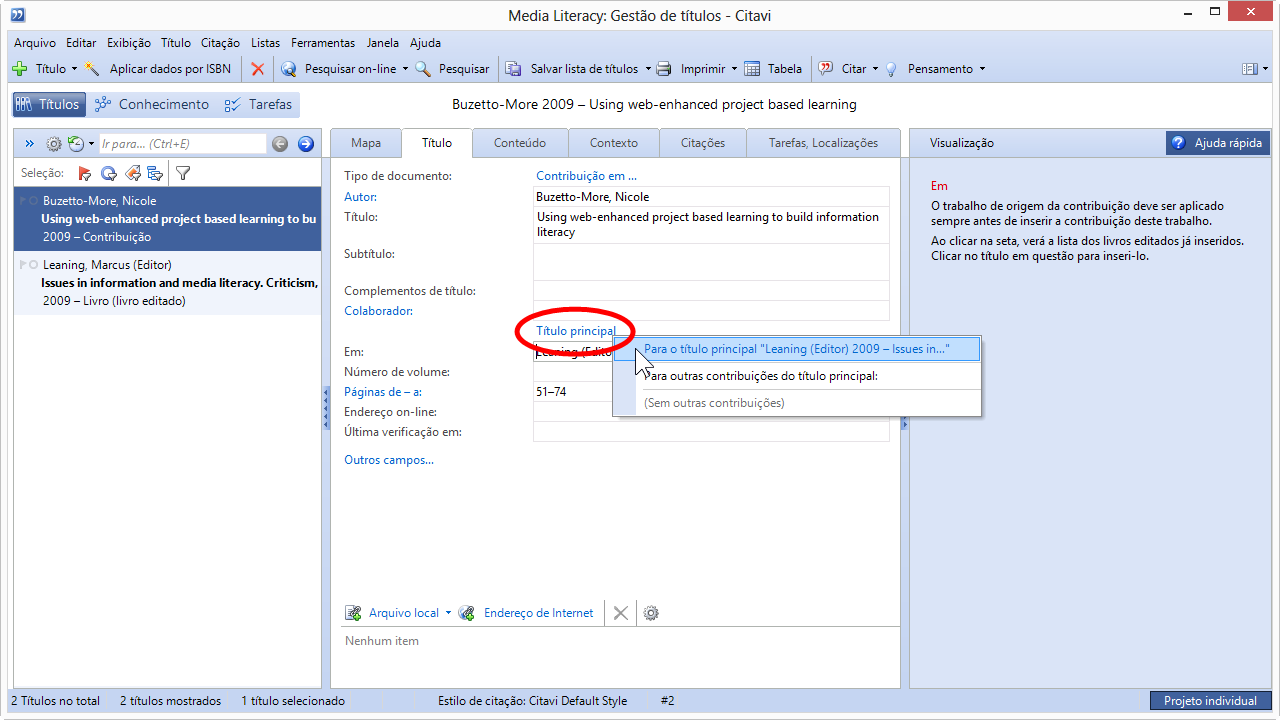Click the save title list icon
The height and width of the screenshot is (720, 1280).
[x=514, y=69]
